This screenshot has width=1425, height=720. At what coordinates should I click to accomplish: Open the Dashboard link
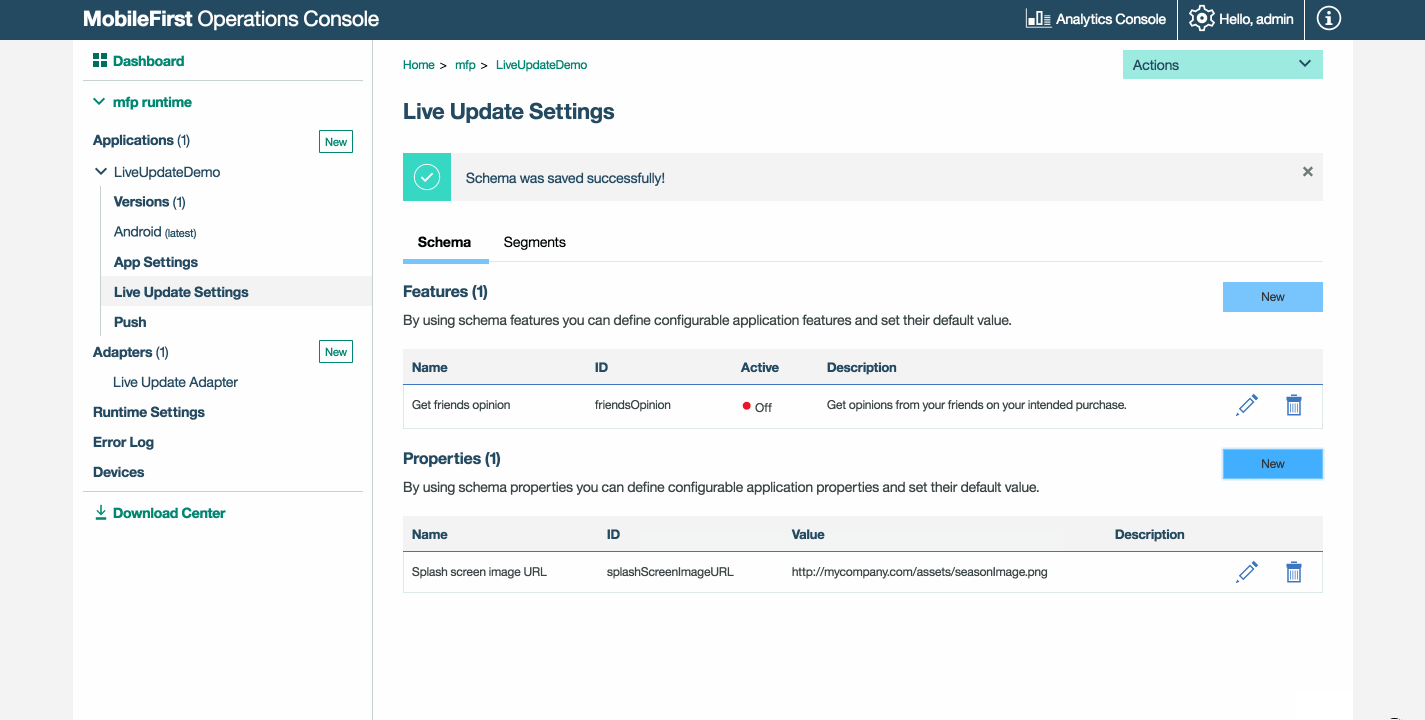coord(148,61)
